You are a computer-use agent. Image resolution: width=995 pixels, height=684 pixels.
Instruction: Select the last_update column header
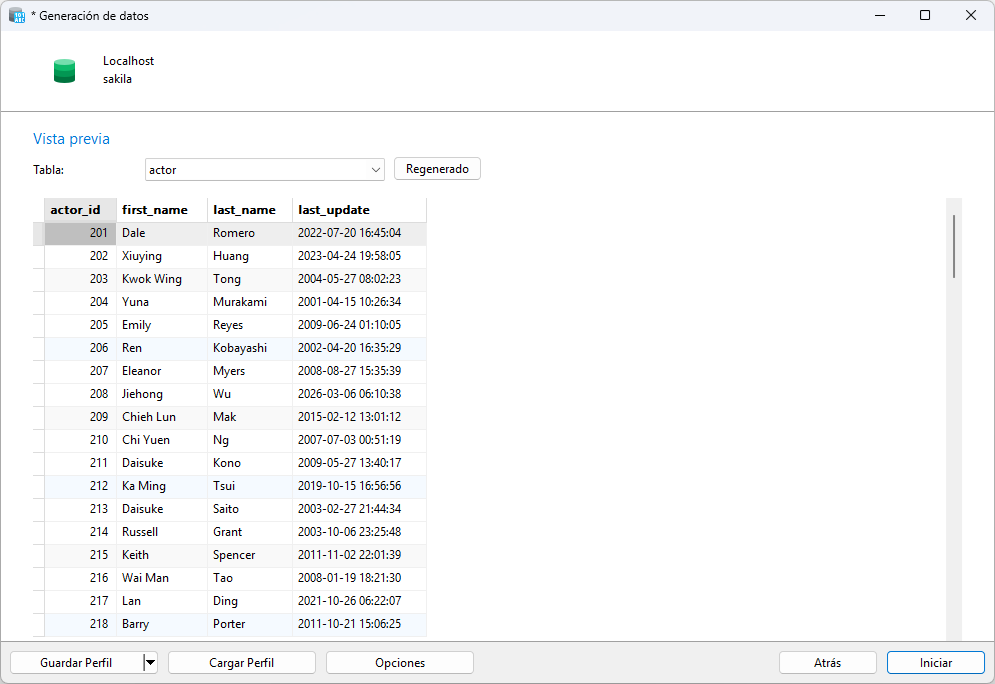pyautogui.click(x=359, y=210)
